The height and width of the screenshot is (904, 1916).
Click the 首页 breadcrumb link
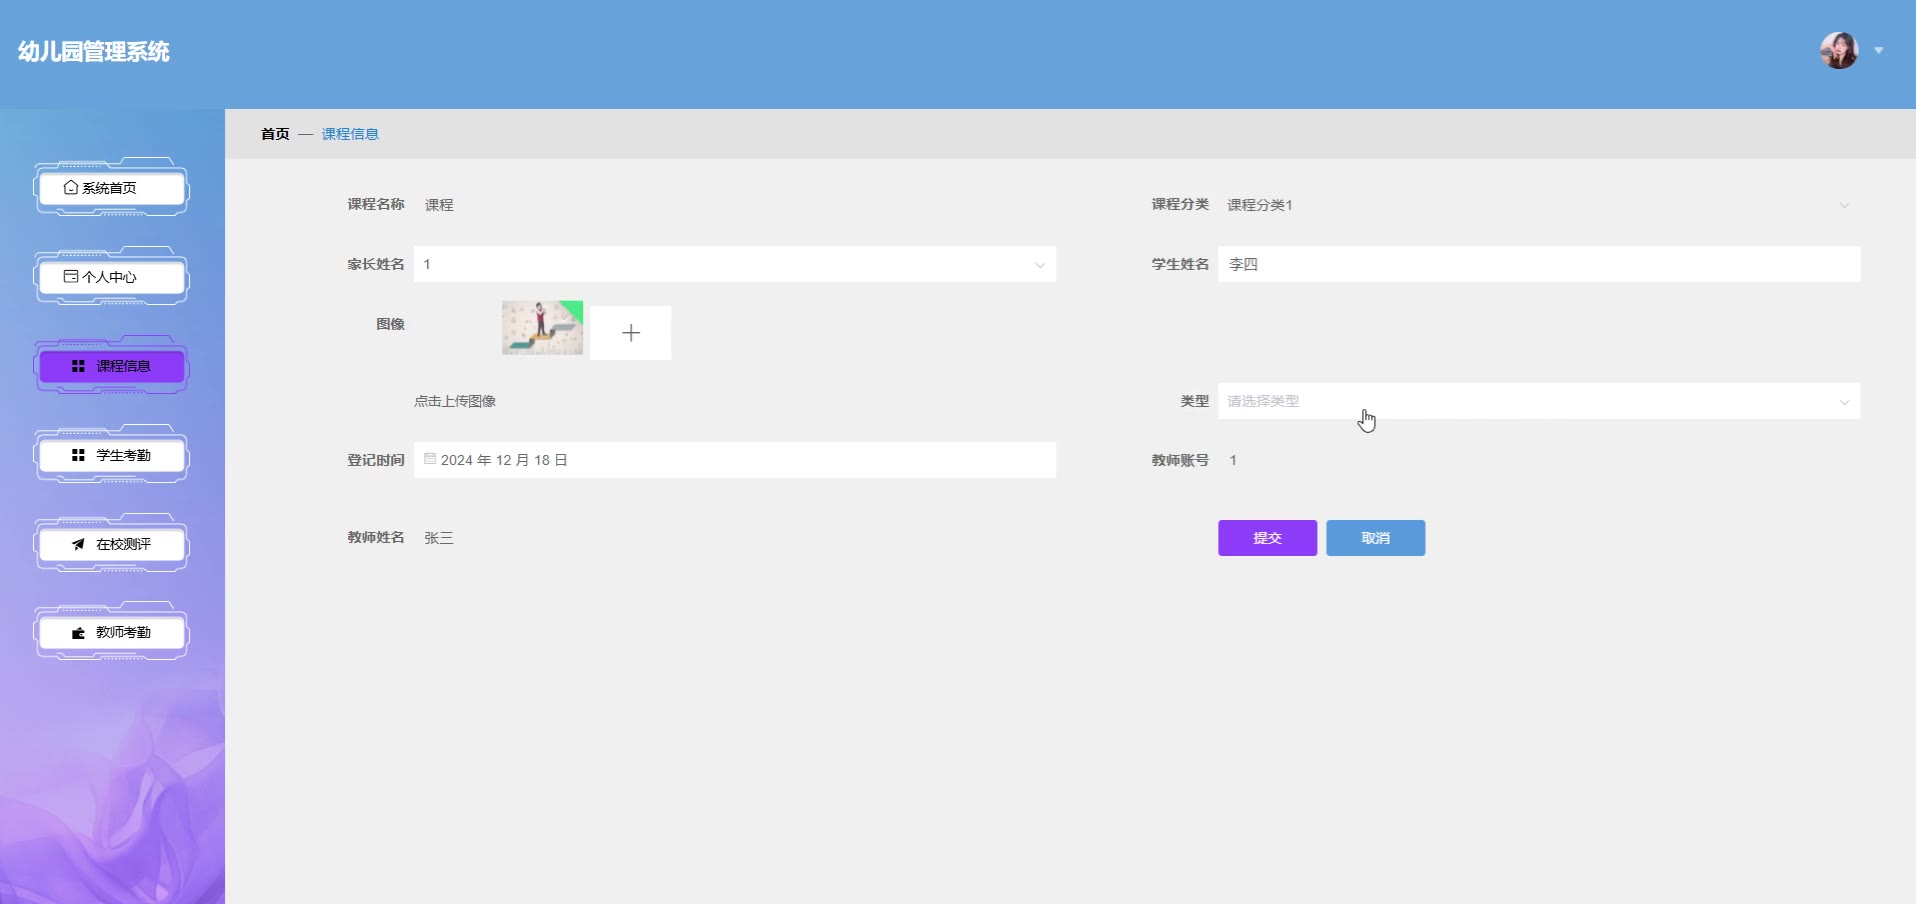[275, 134]
